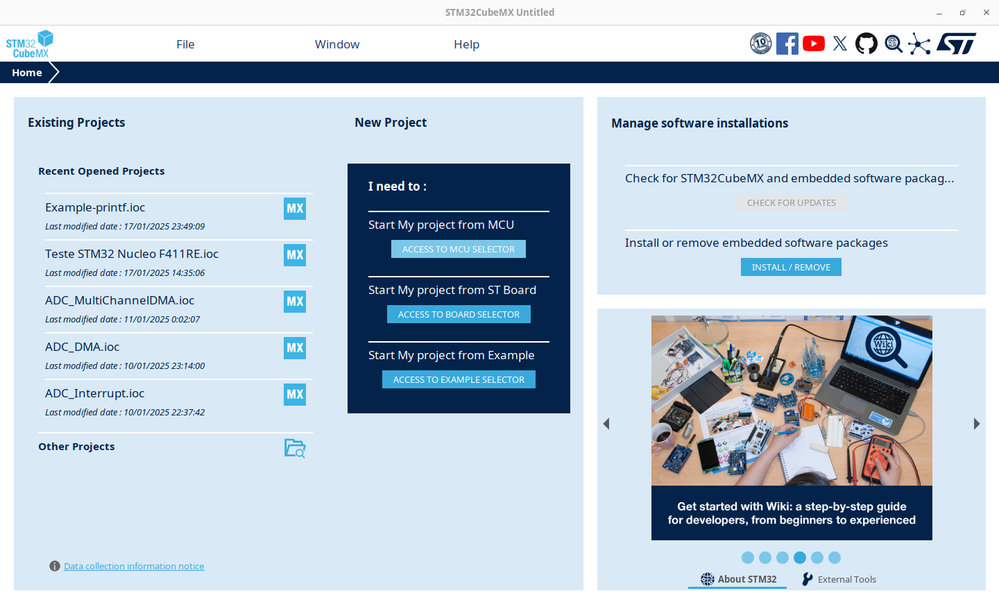
Task: Select the second carousel dot
Action: click(x=765, y=557)
